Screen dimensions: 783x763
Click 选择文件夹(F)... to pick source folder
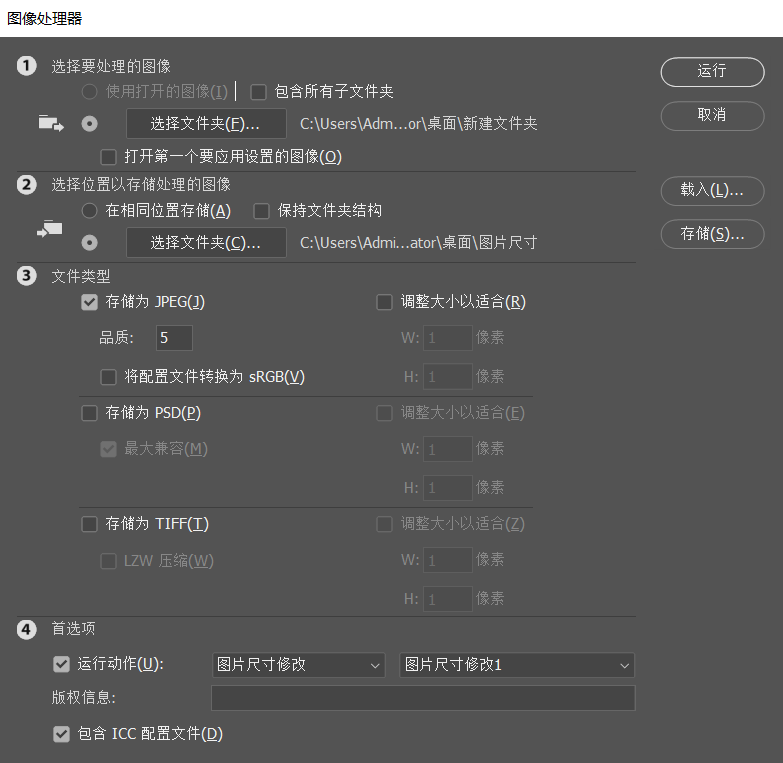point(206,123)
